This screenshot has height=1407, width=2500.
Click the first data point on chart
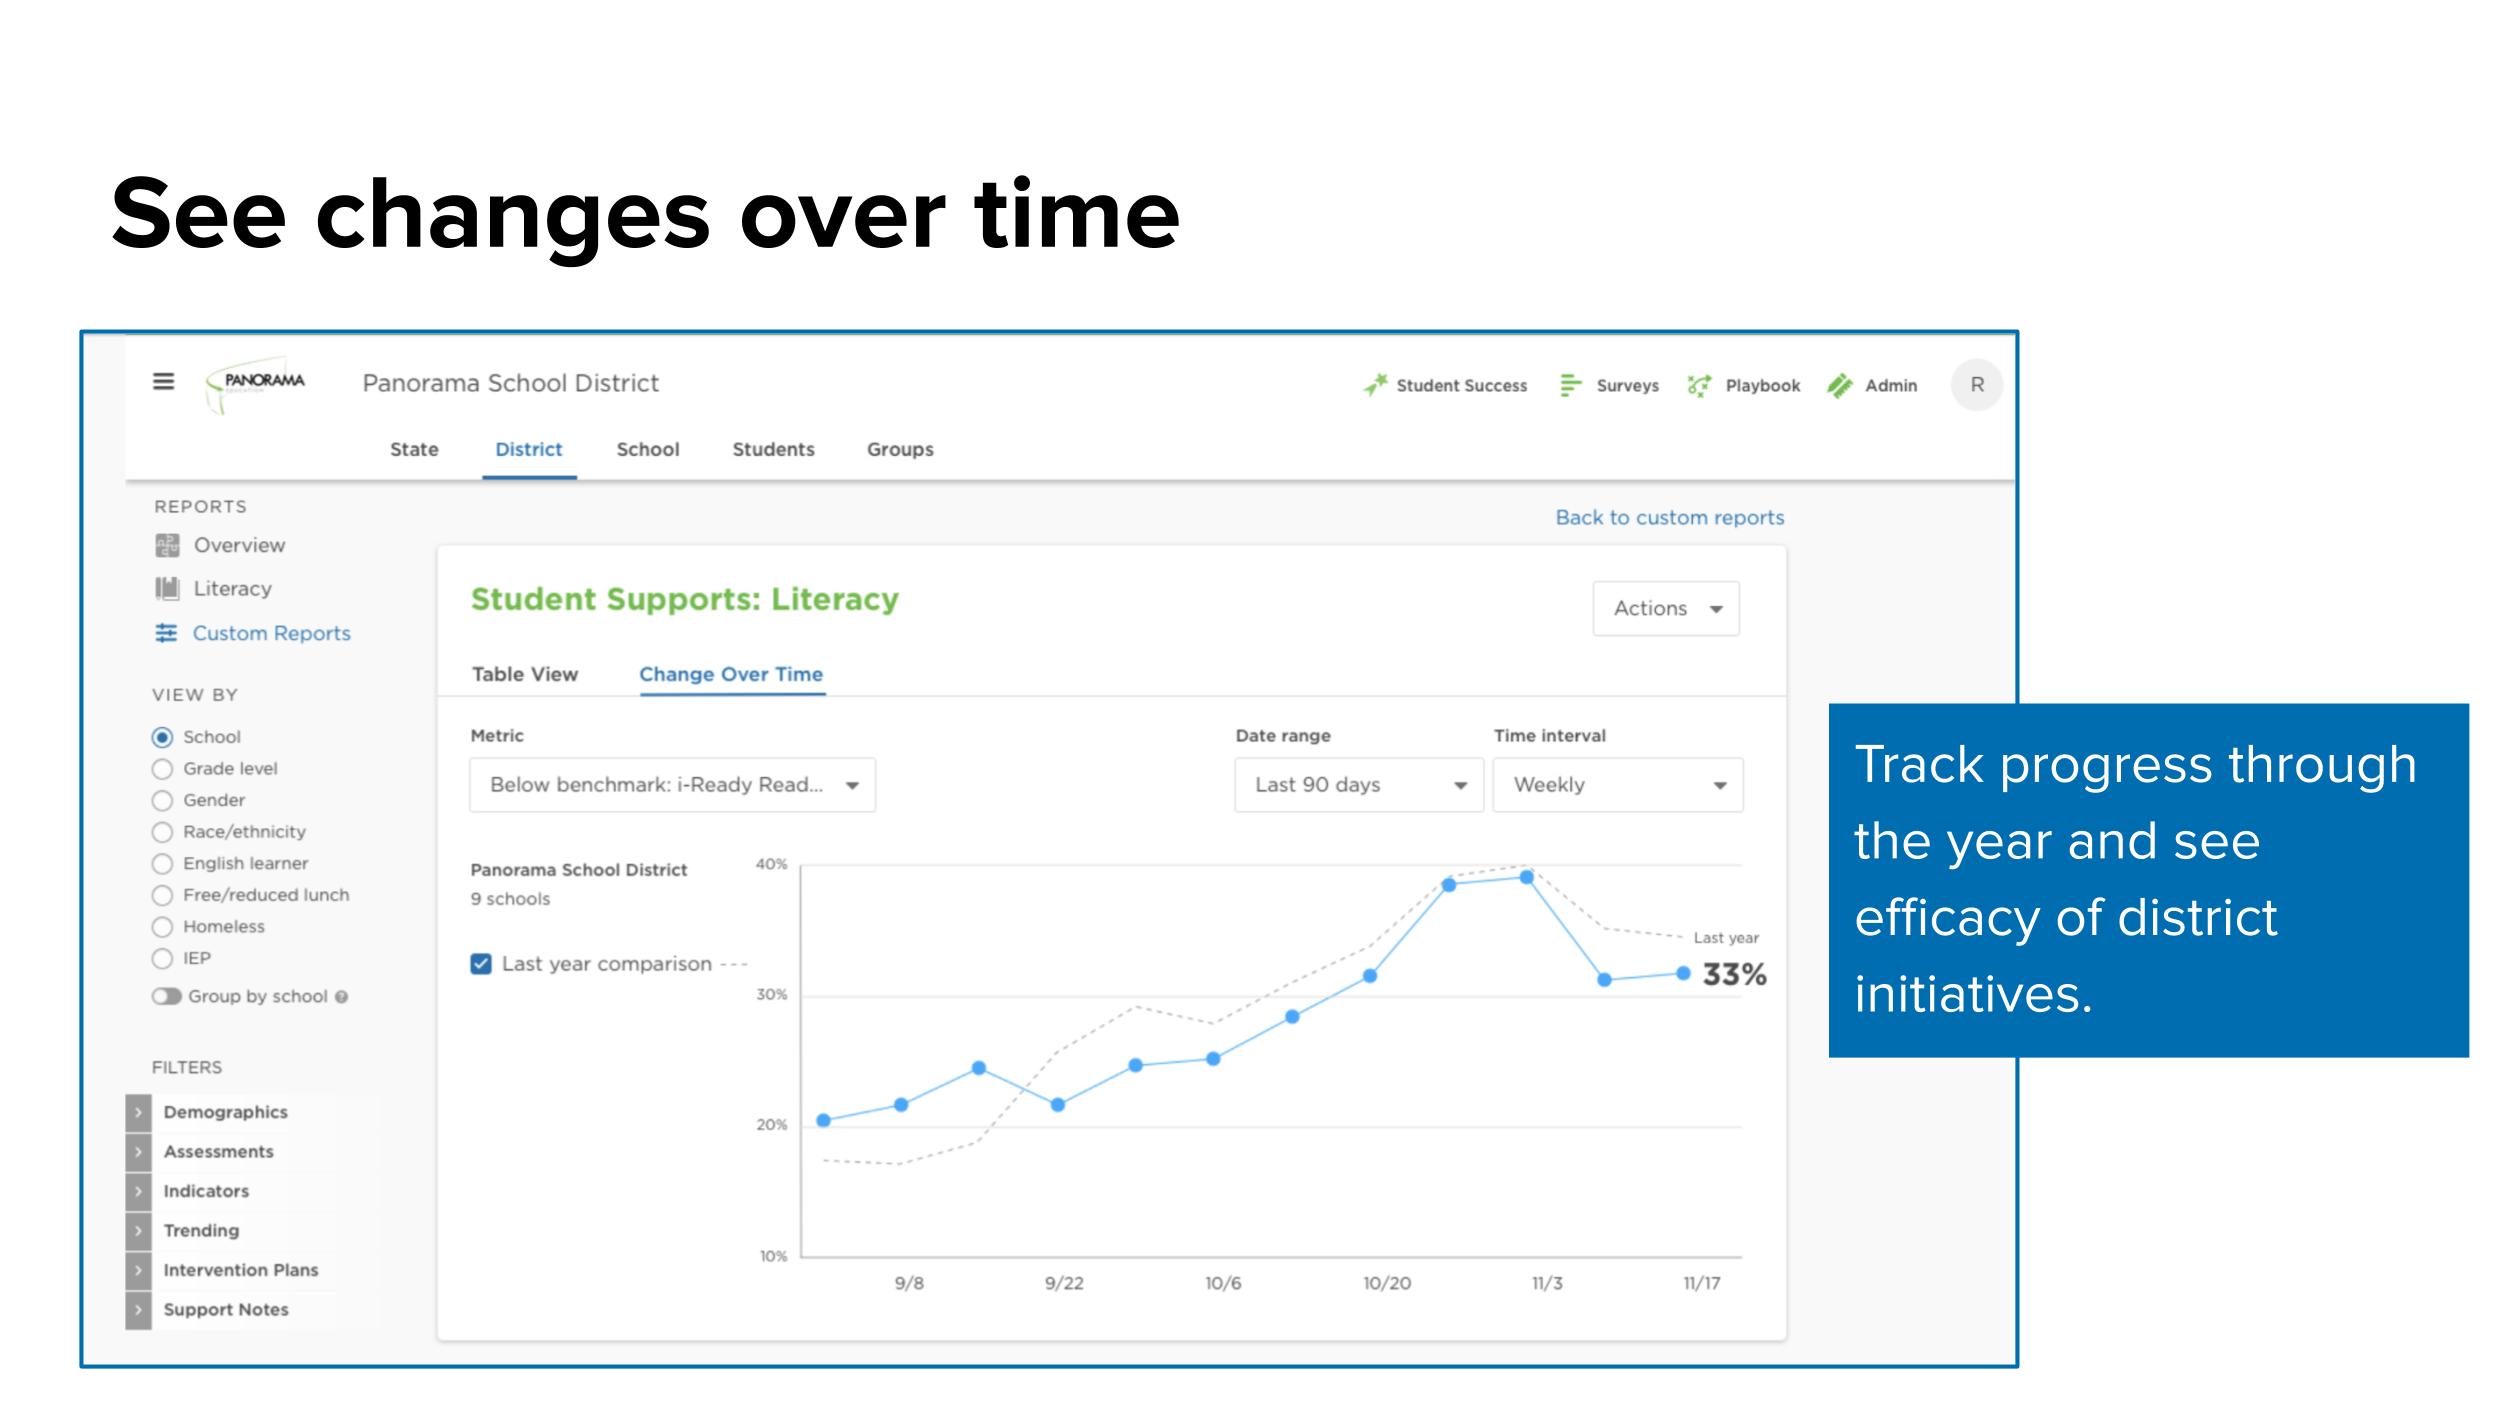click(x=823, y=1121)
